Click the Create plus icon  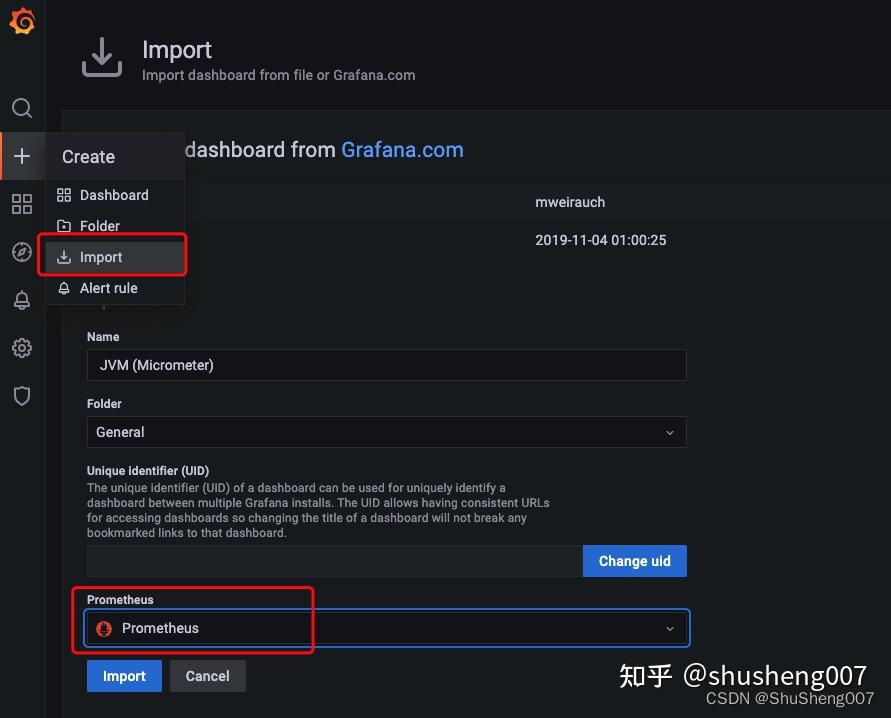point(21,156)
